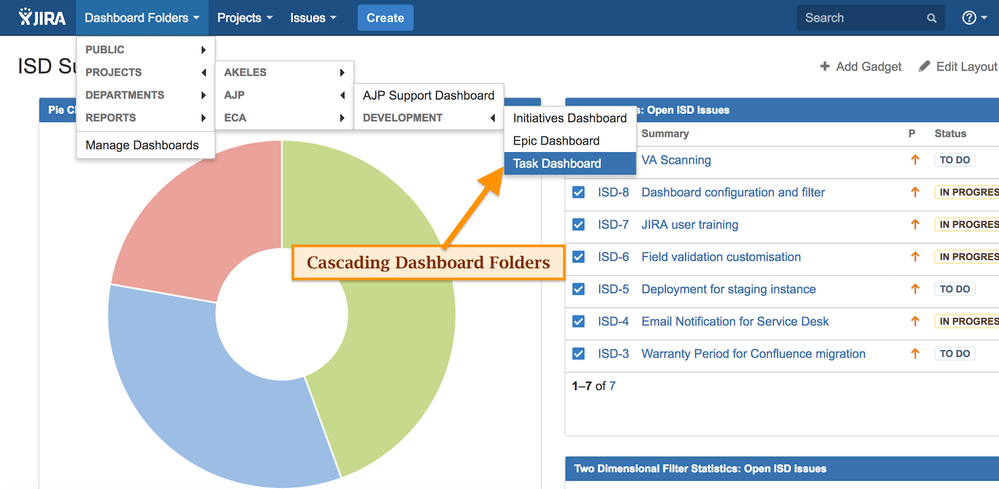Click priority arrow in ISD-5 row
The height and width of the screenshot is (489, 999).
click(915, 289)
